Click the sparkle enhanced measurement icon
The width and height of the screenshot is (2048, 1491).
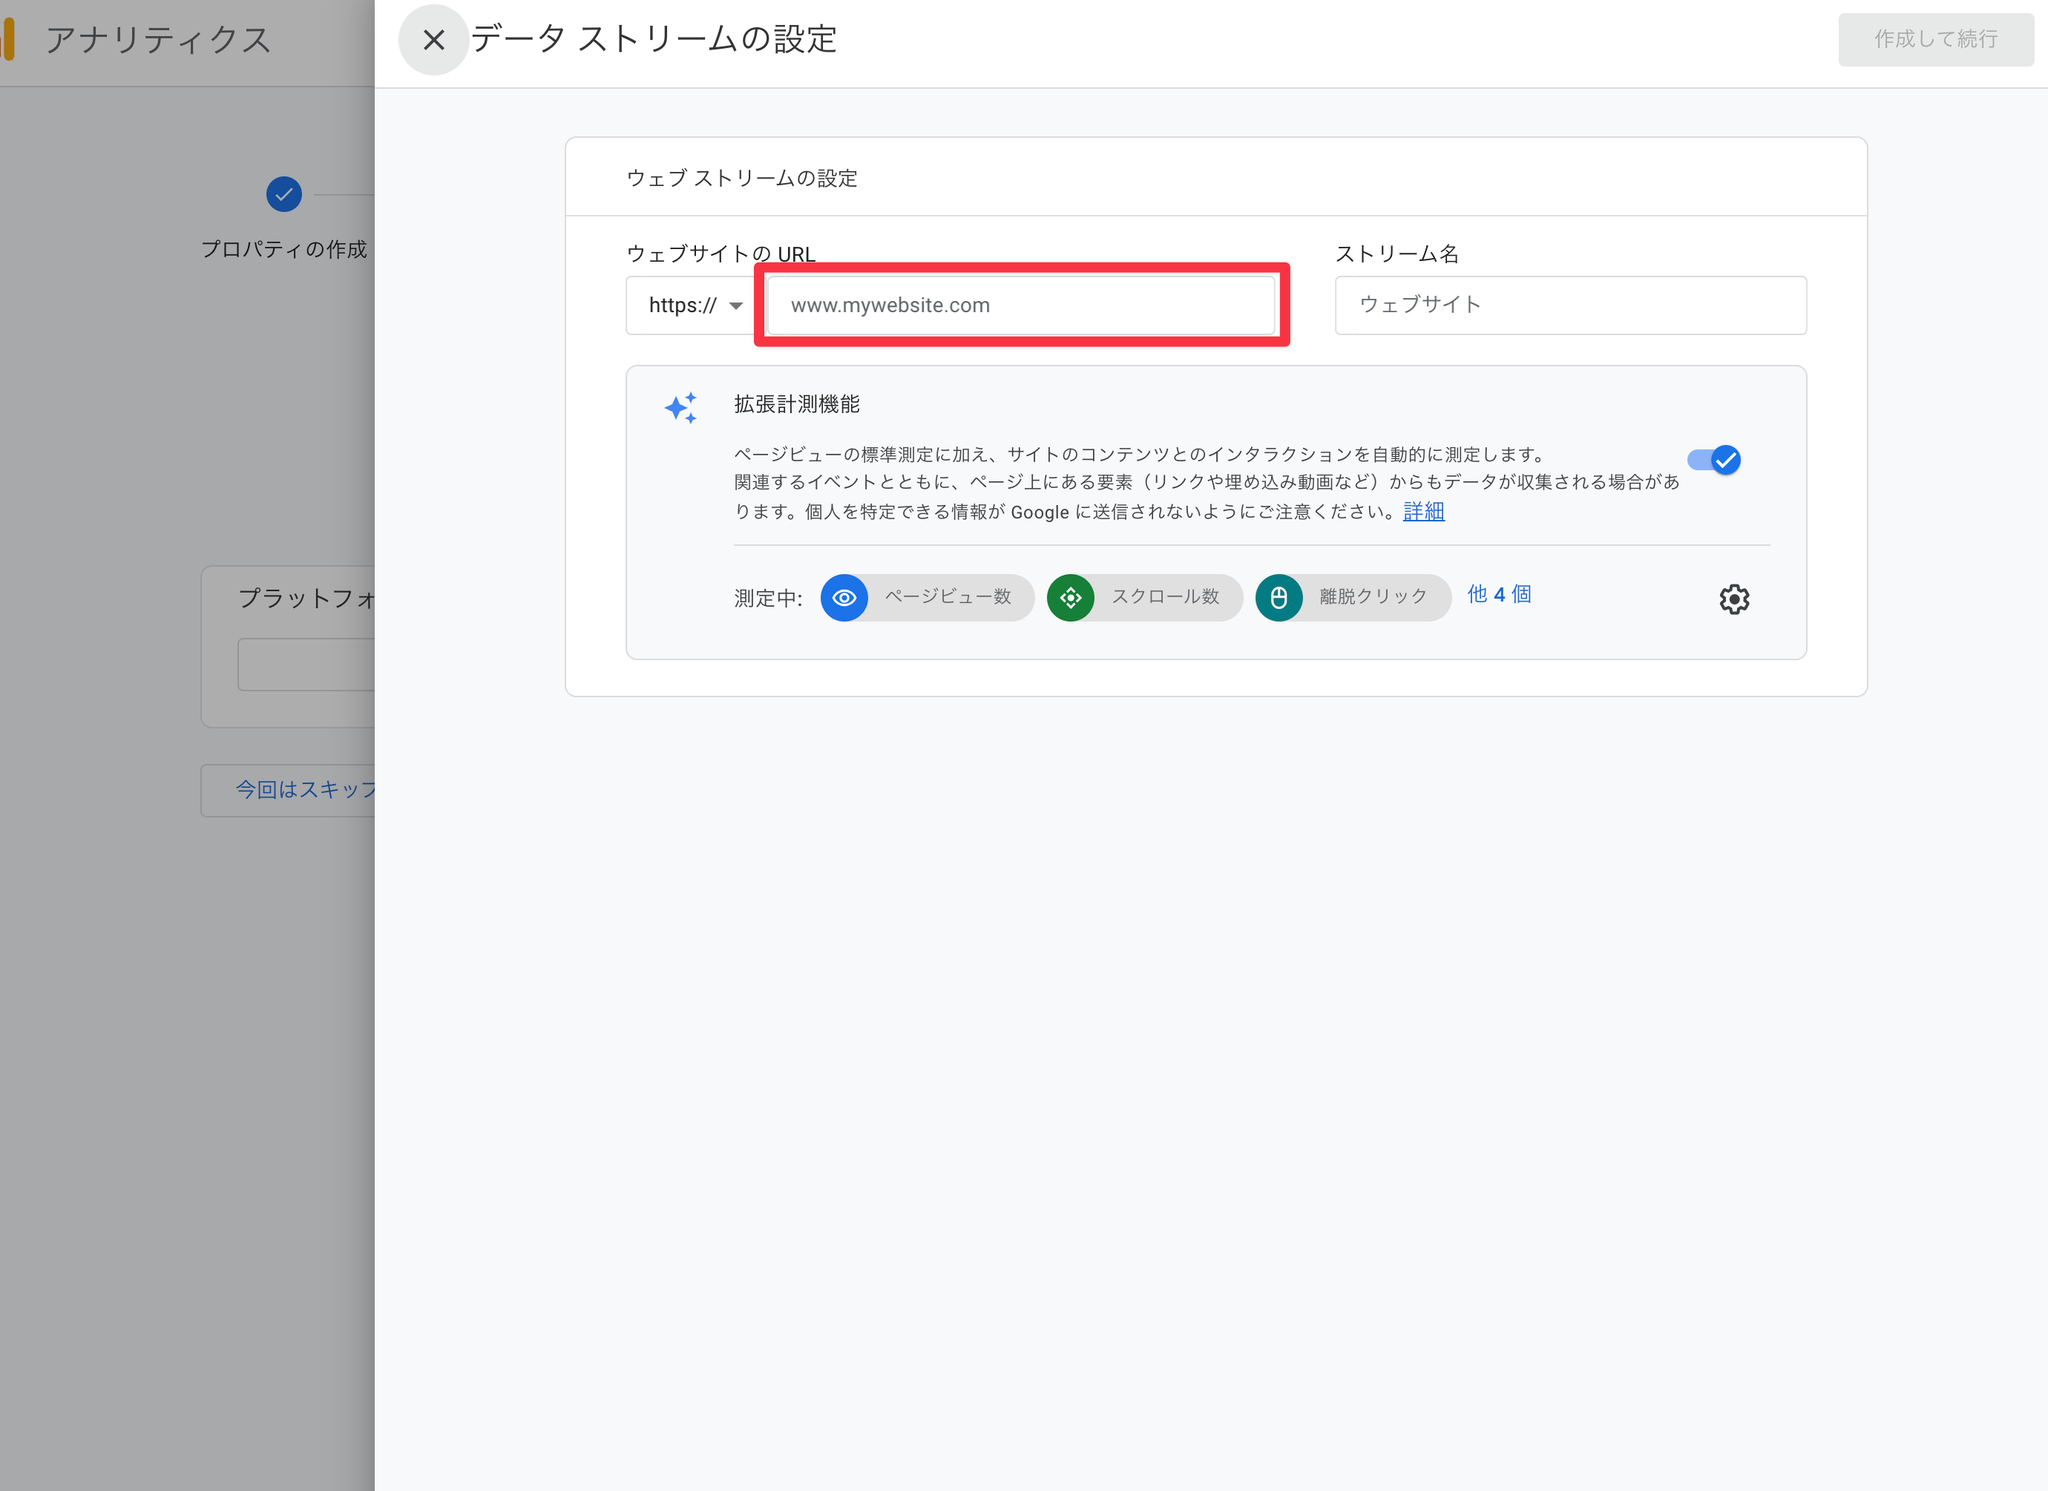(681, 408)
